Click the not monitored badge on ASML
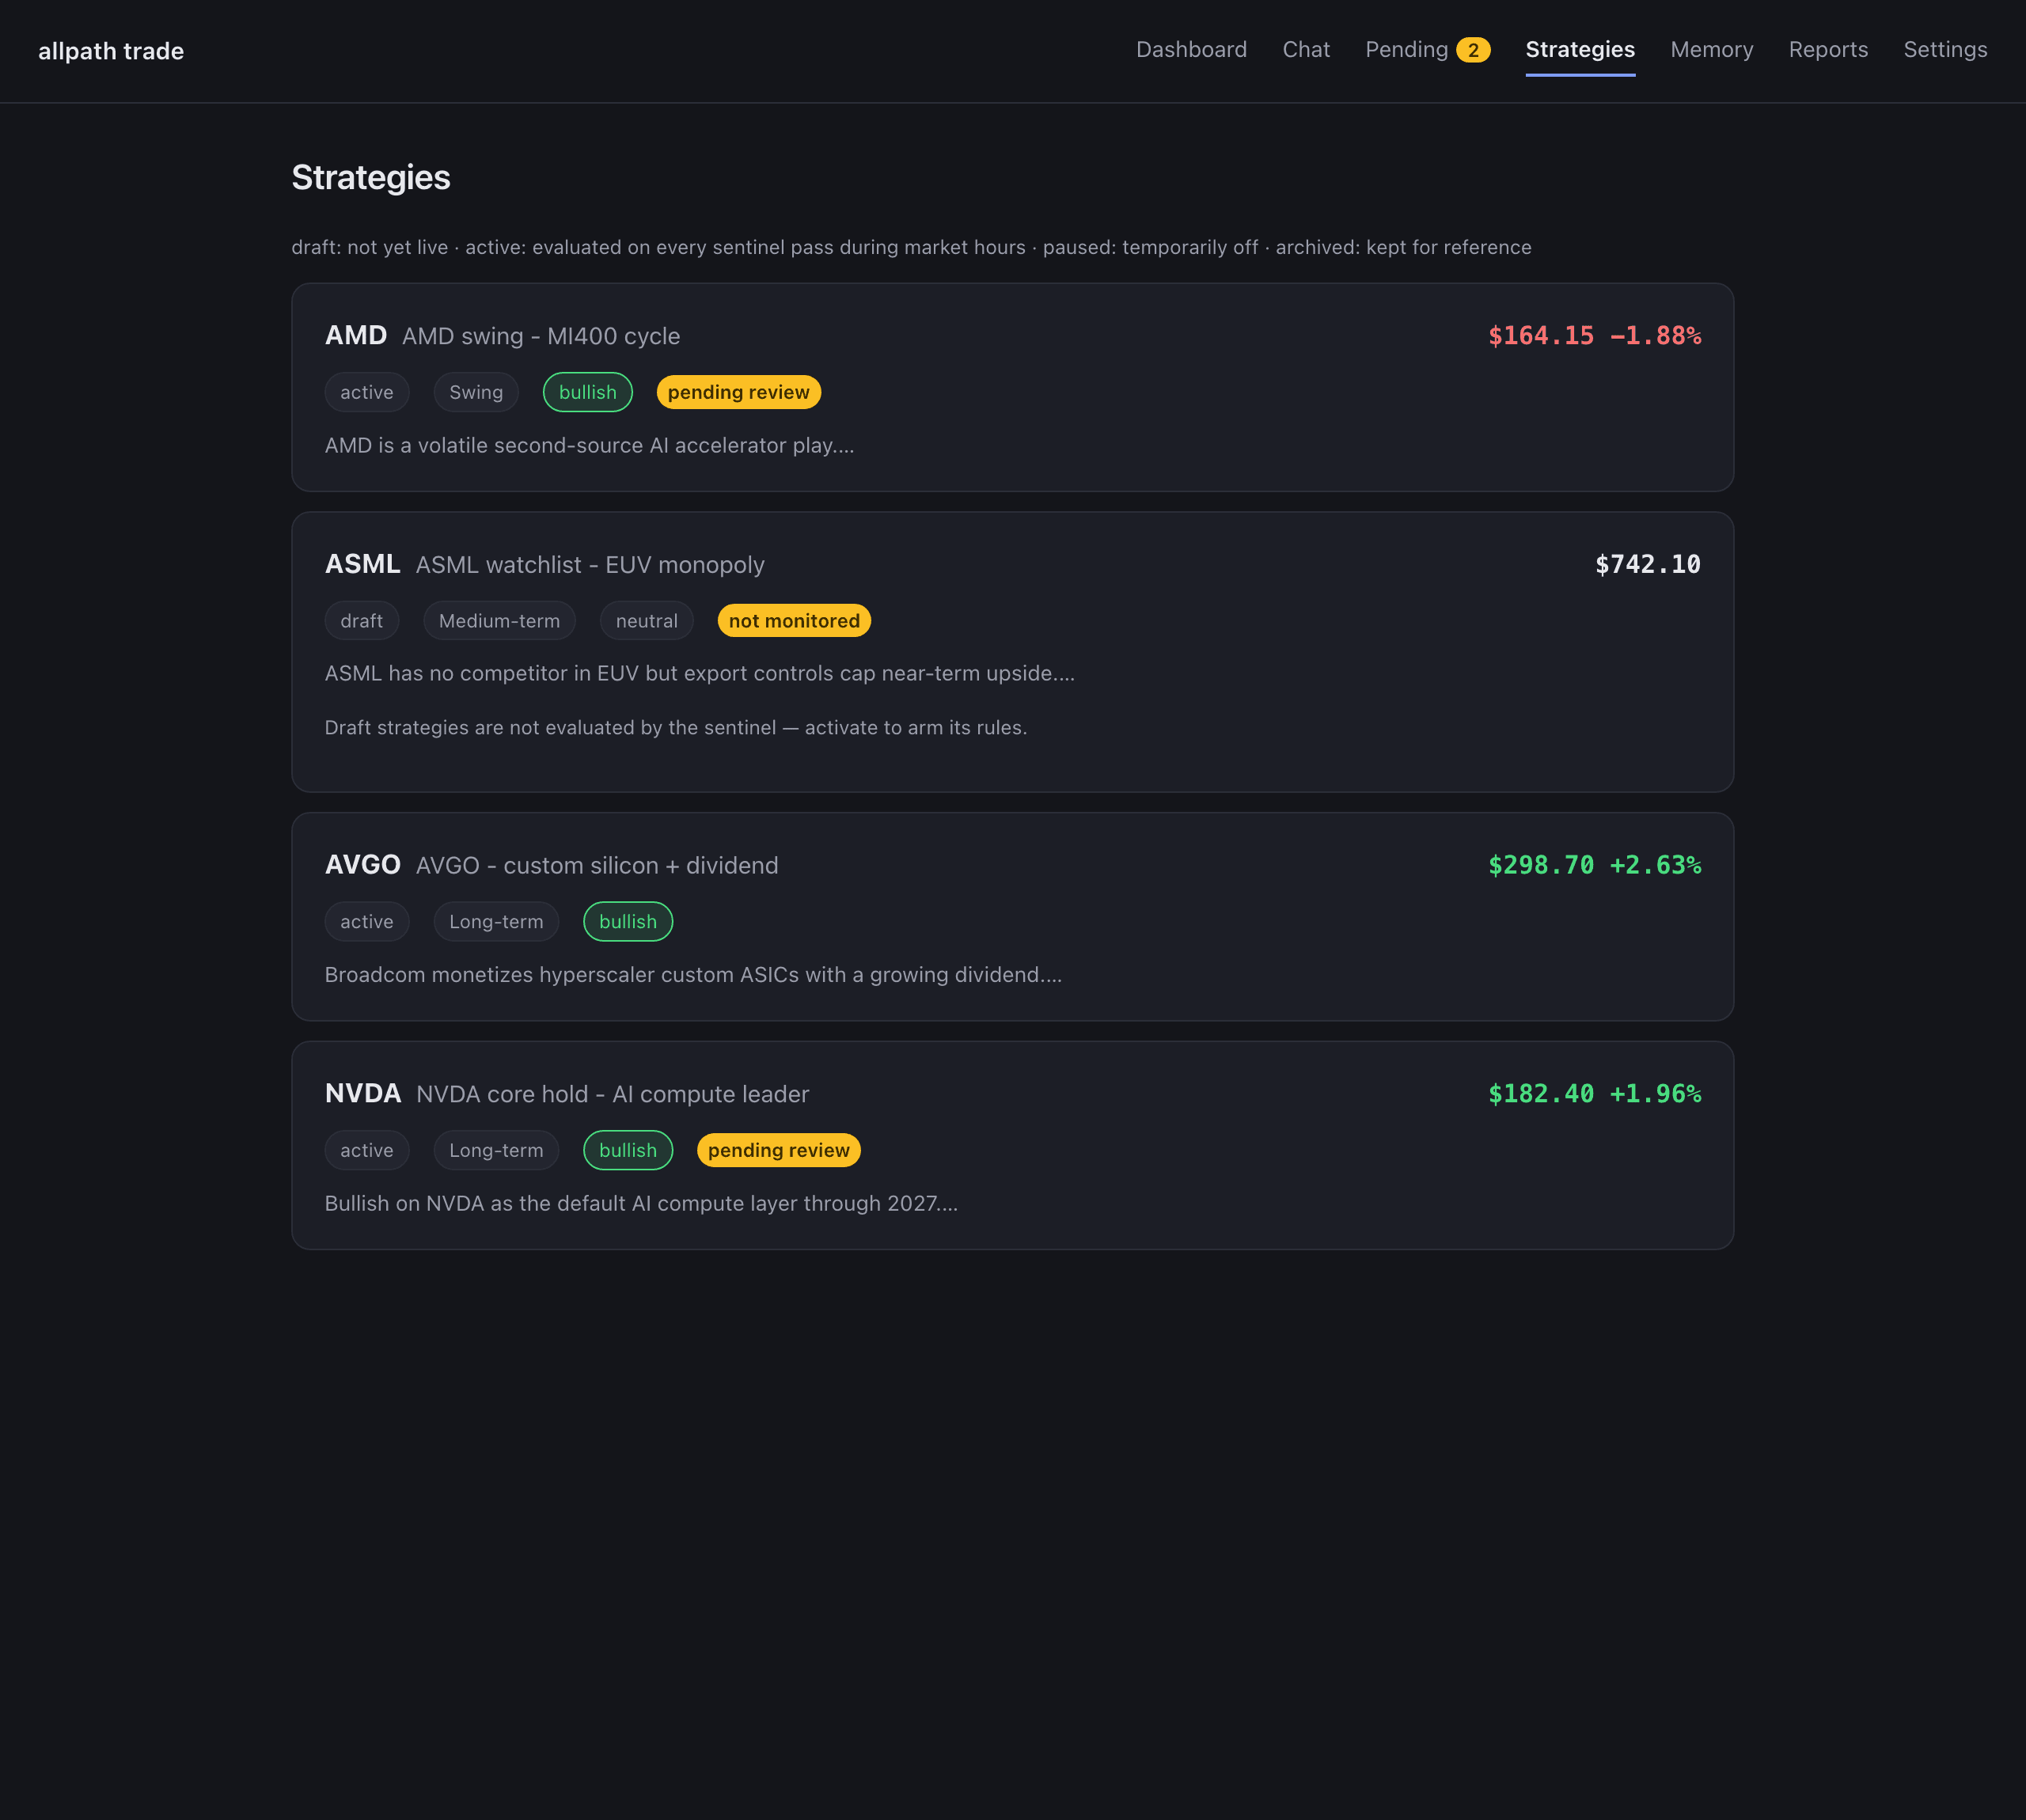This screenshot has height=1820, width=2026. point(794,621)
